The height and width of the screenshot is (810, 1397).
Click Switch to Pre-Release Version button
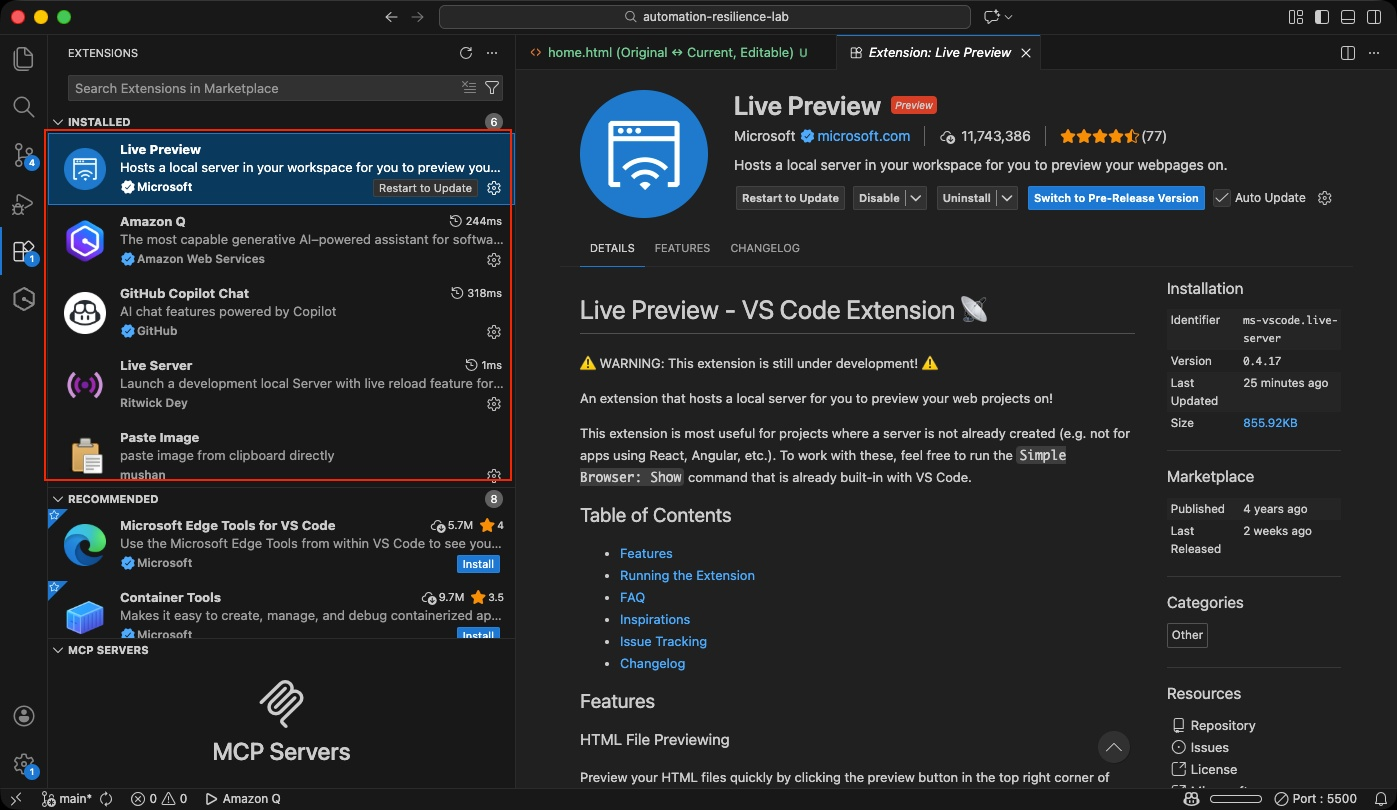(1116, 198)
